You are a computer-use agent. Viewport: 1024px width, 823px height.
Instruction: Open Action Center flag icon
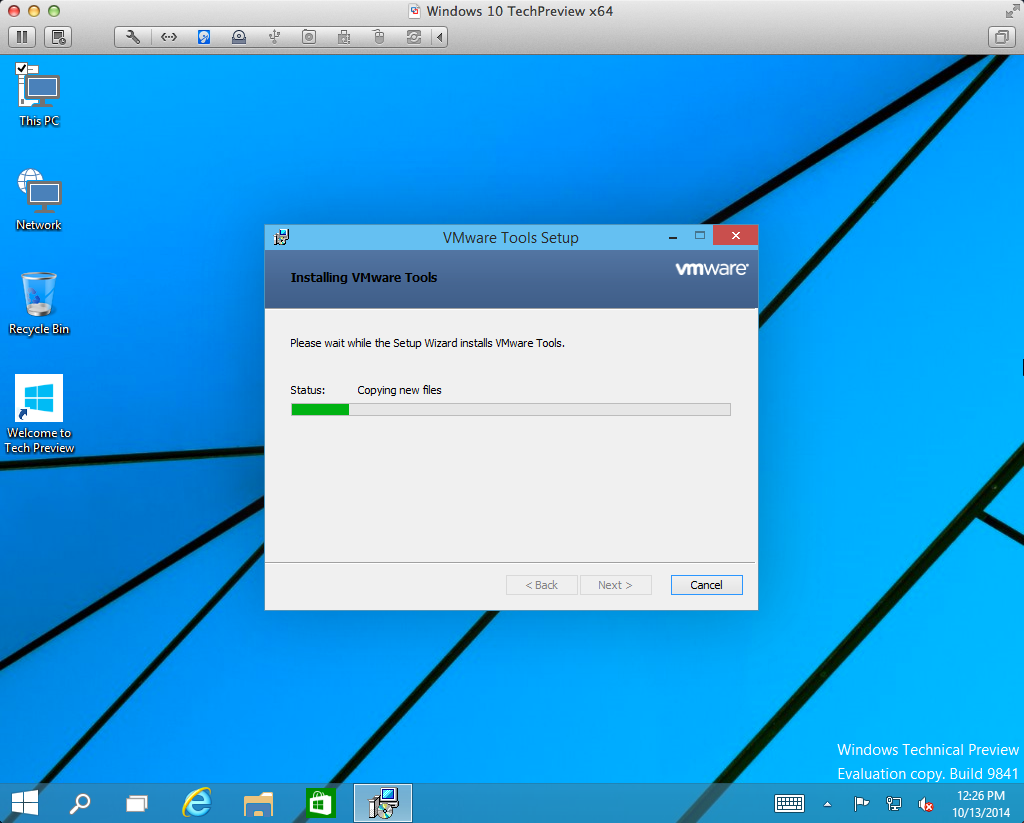861,803
